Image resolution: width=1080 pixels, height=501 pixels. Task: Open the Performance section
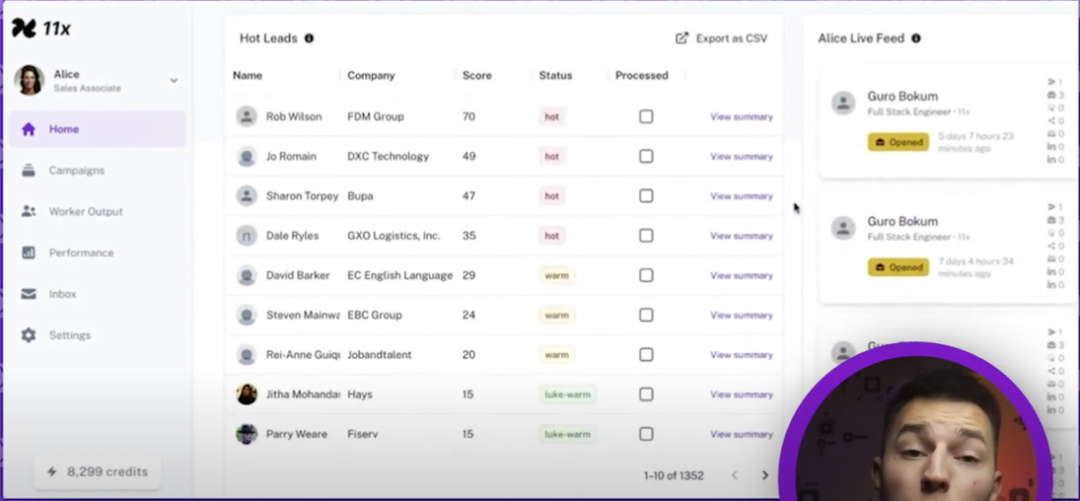(x=81, y=253)
